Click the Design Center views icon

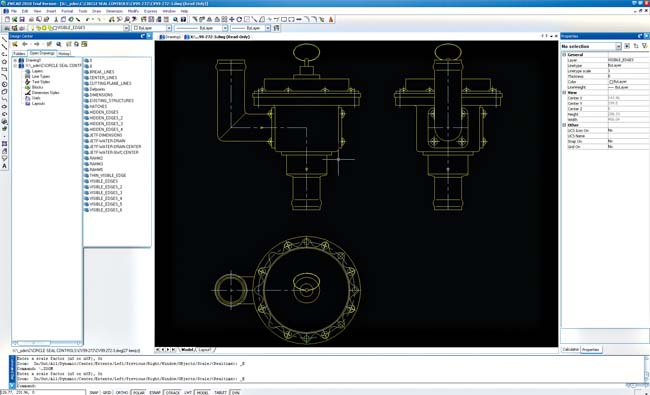[x=84, y=44]
